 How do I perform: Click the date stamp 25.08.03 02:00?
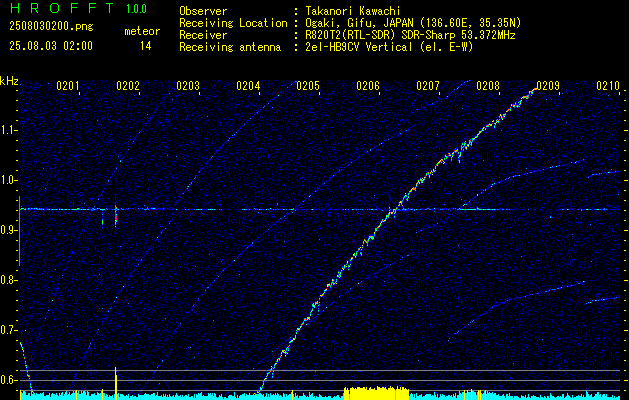(x=51, y=45)
